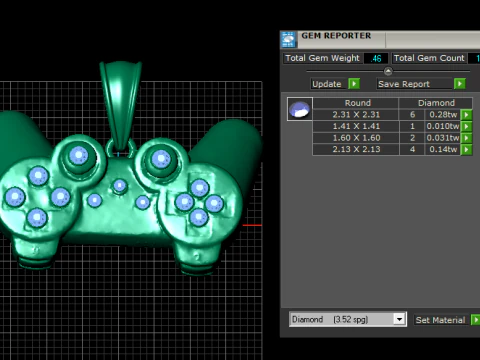480x360 pixels.
Task: Click the green arrow next to Set Material
Action: pyautogui.click(x=475, y=320)
